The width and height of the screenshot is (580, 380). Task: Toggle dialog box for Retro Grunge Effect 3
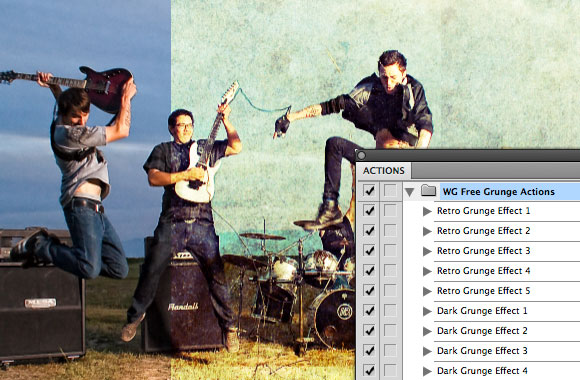point(390,251)
